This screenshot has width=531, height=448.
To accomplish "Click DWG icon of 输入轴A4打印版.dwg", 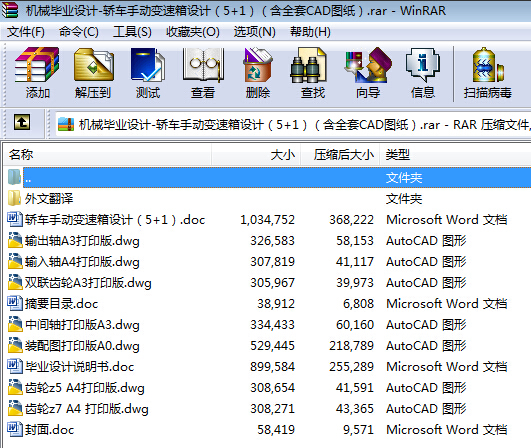I will 15,261.
